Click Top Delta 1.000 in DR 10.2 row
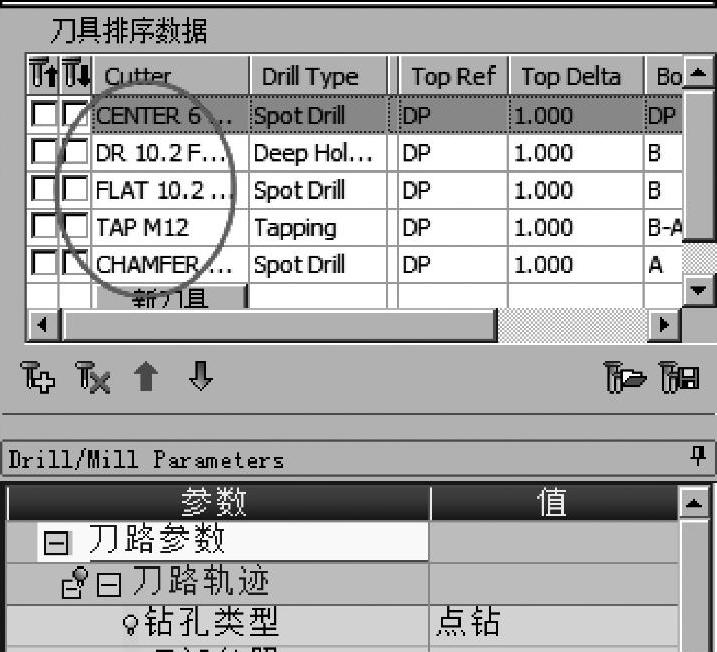 [x=576, y=152]
